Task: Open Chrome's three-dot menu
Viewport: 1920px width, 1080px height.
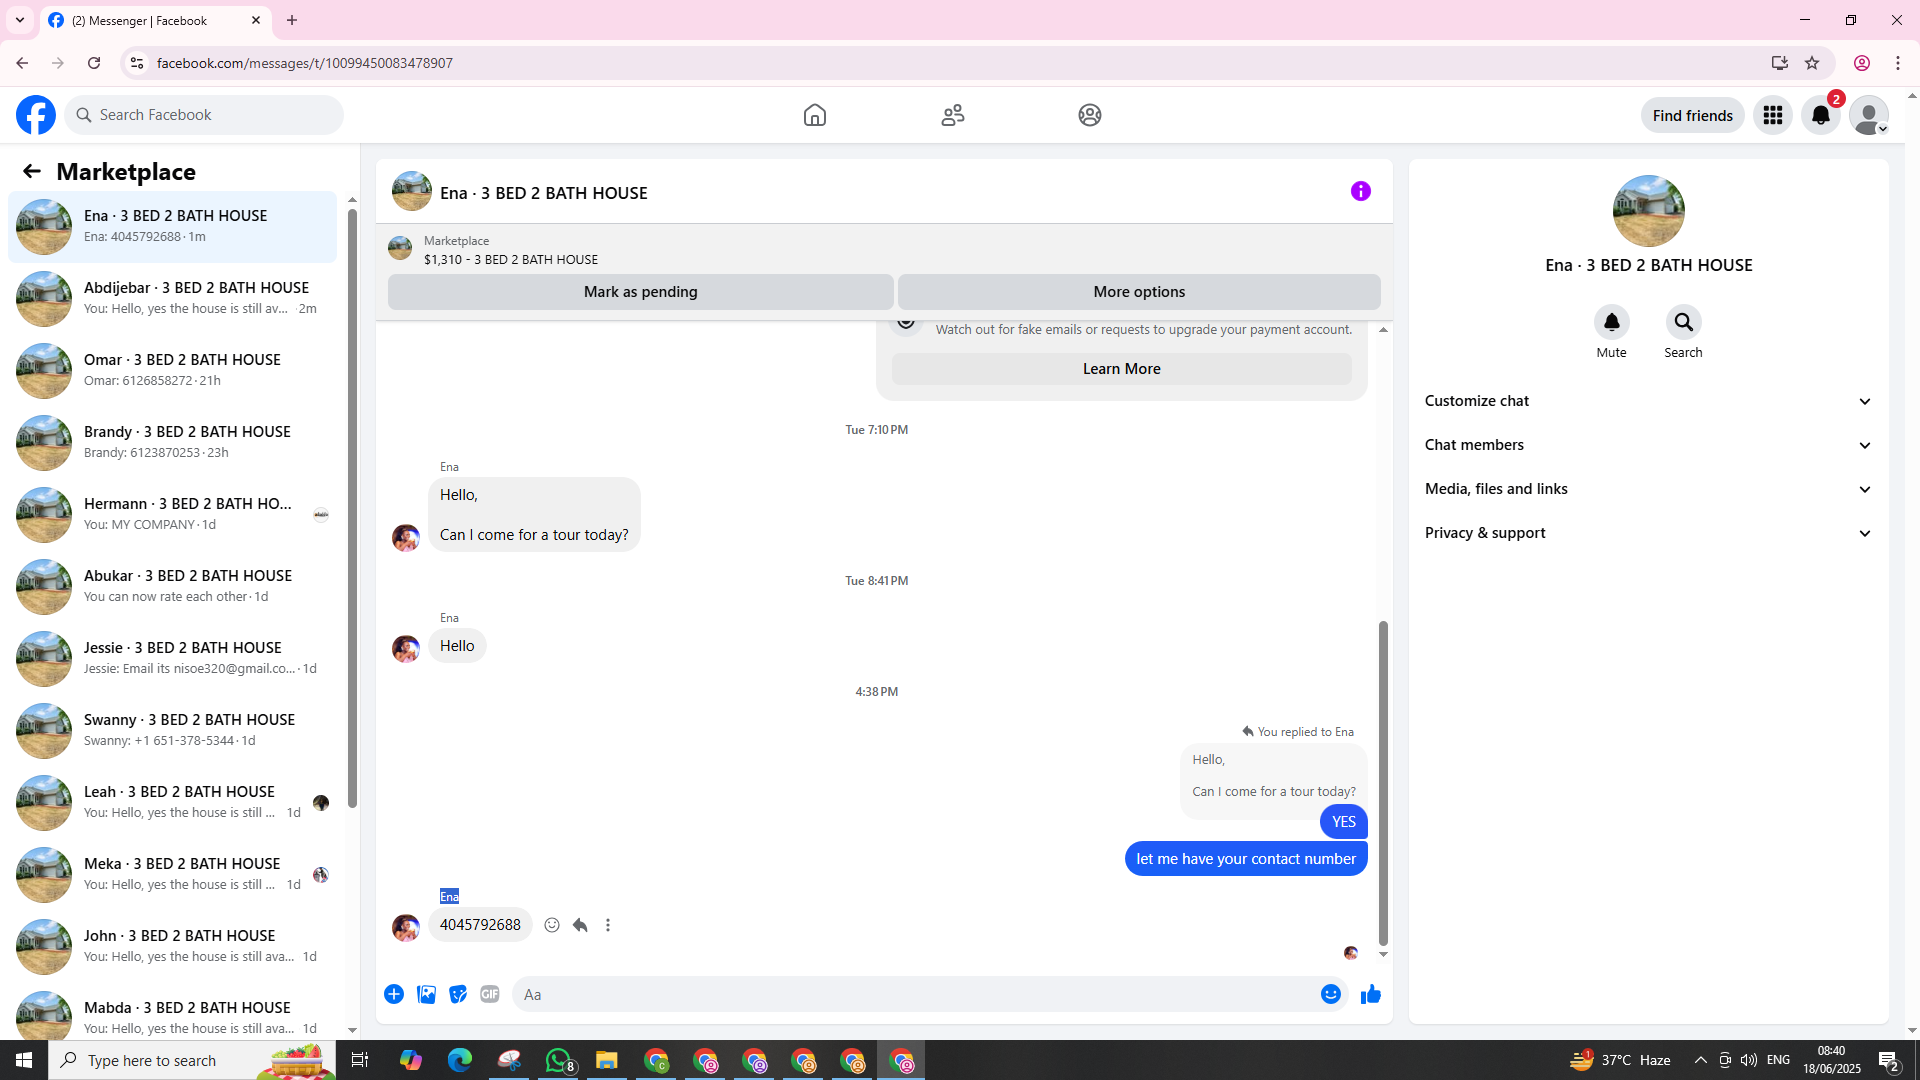Action: pos(1898,63)
